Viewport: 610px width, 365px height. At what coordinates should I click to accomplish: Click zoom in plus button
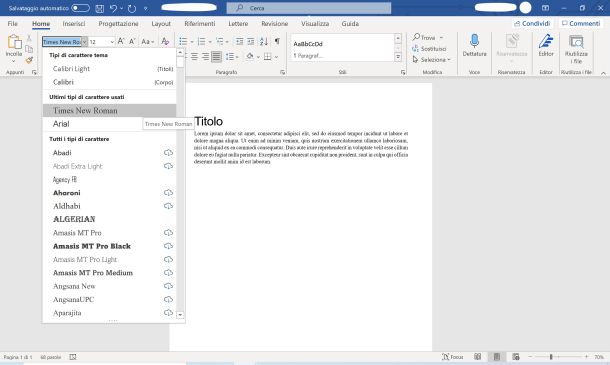[x=586, y=357]
